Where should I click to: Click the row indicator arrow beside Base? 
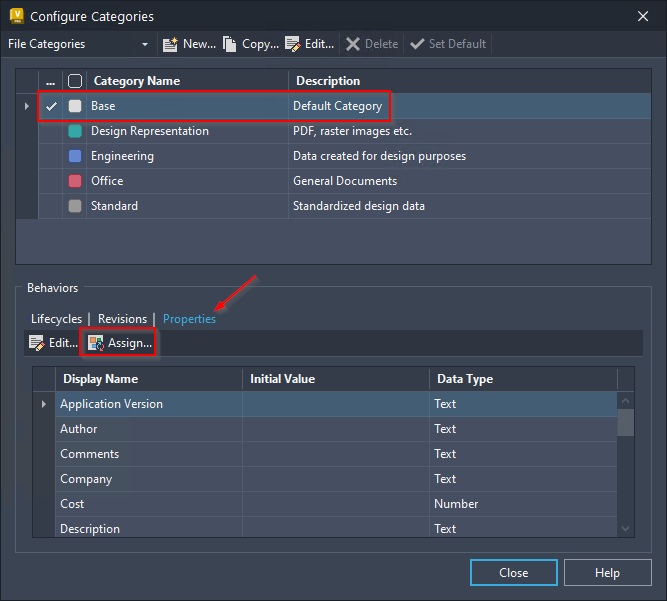click(27, 106)
